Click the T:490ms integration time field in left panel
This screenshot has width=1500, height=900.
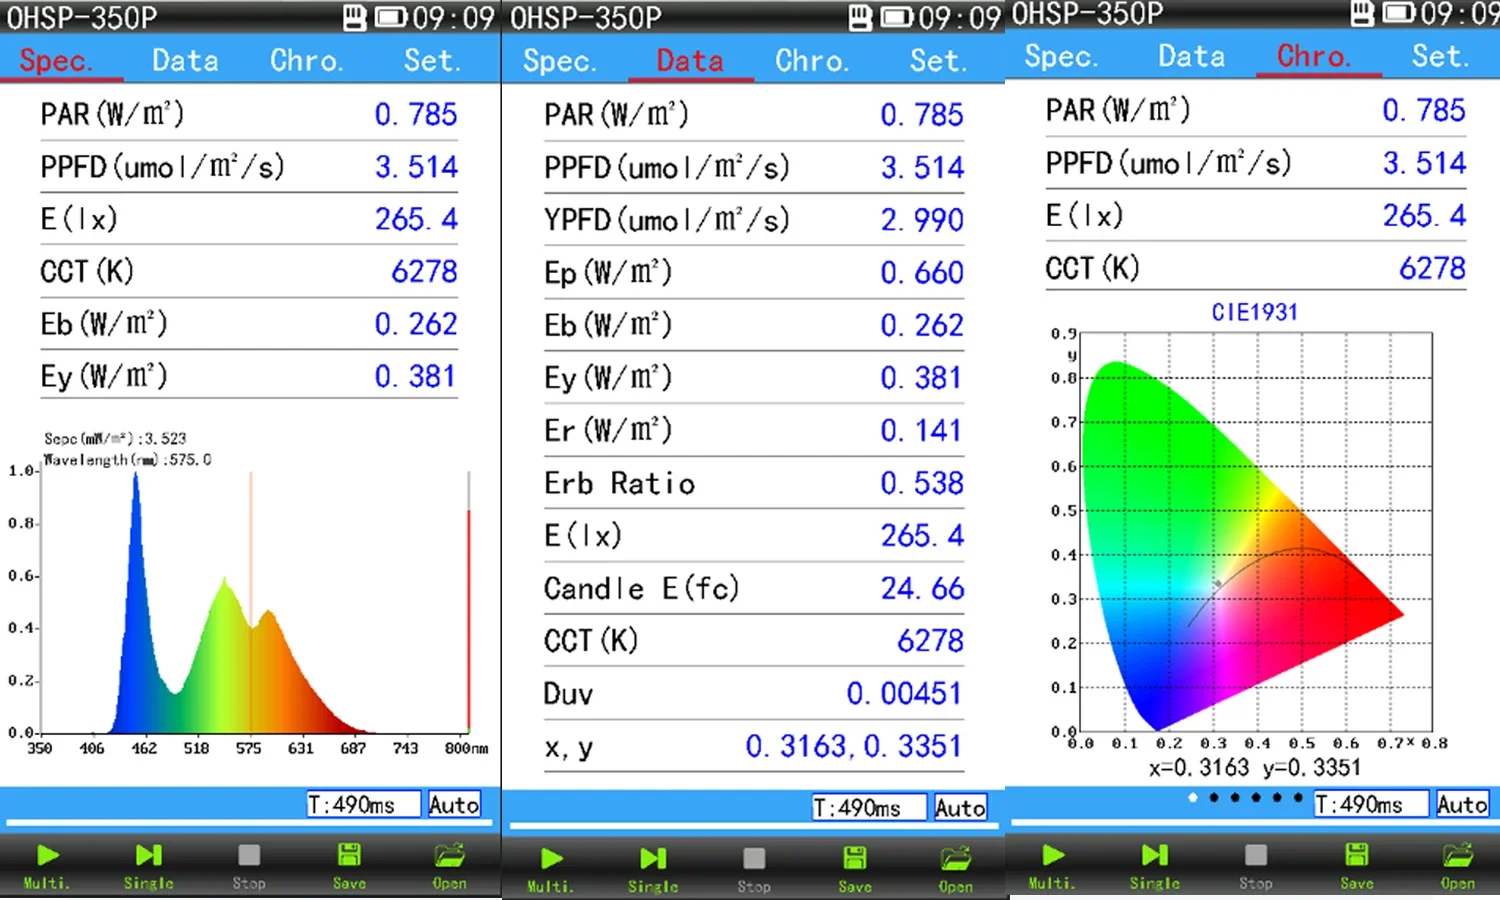363,805
